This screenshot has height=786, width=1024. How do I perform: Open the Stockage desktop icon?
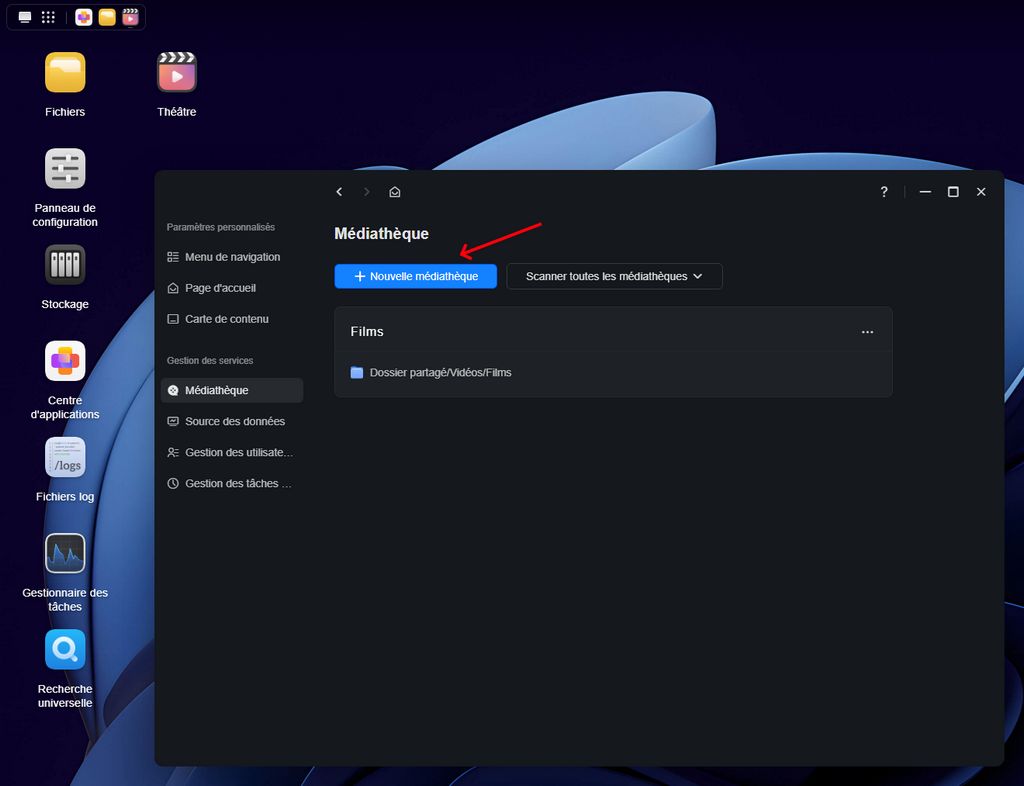(x=65, y=265)
